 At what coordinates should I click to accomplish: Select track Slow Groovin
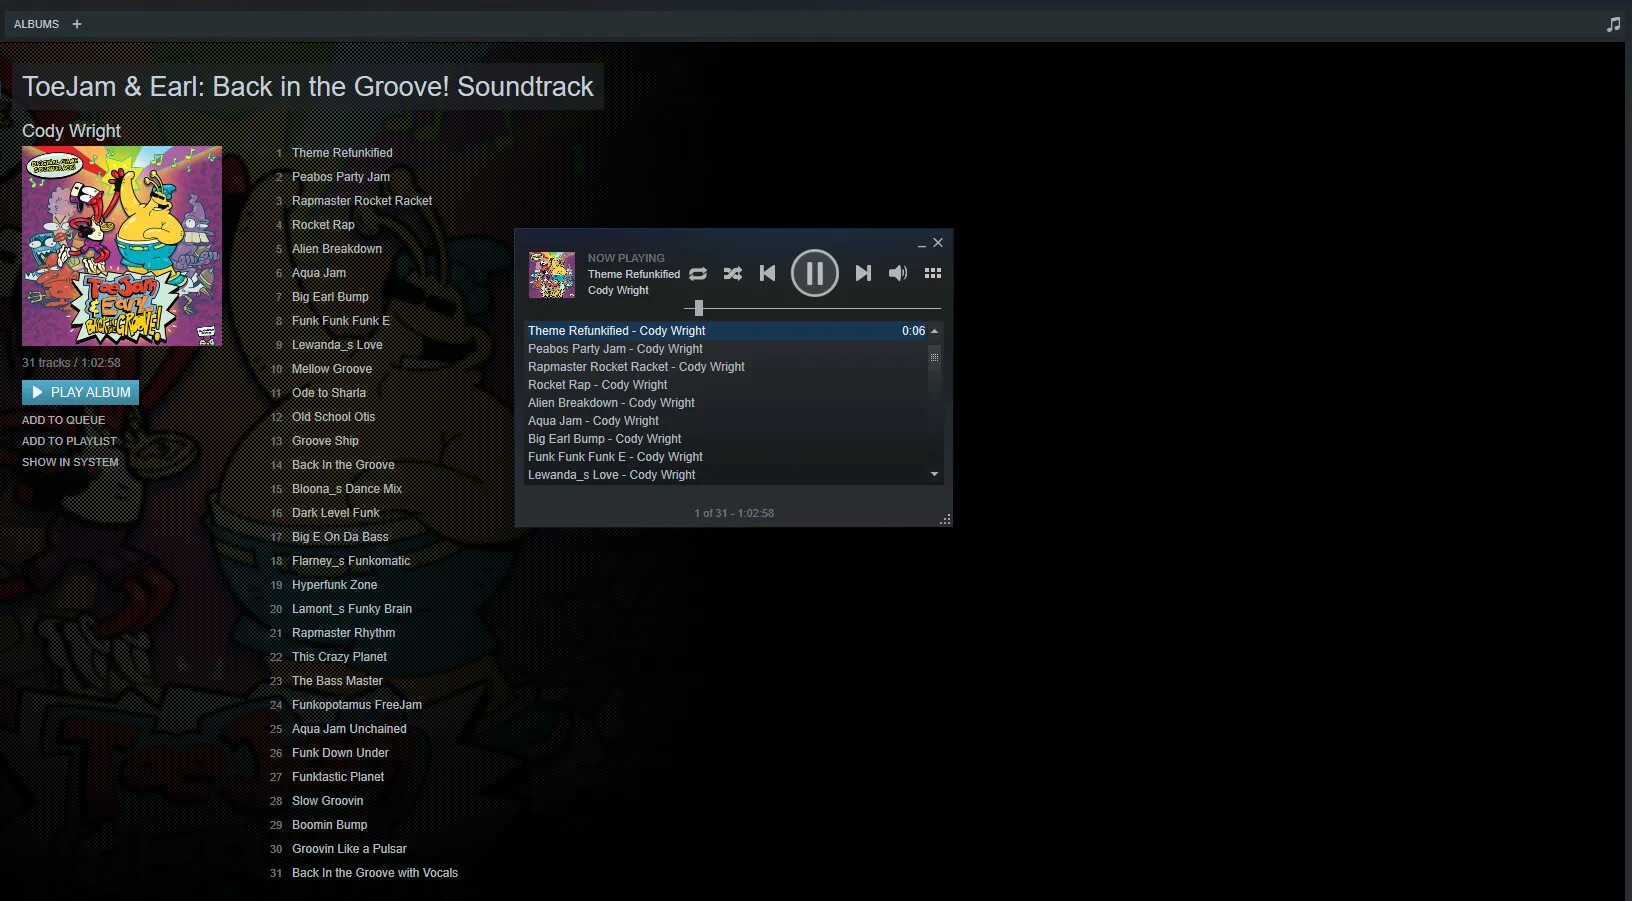[328, 801]
